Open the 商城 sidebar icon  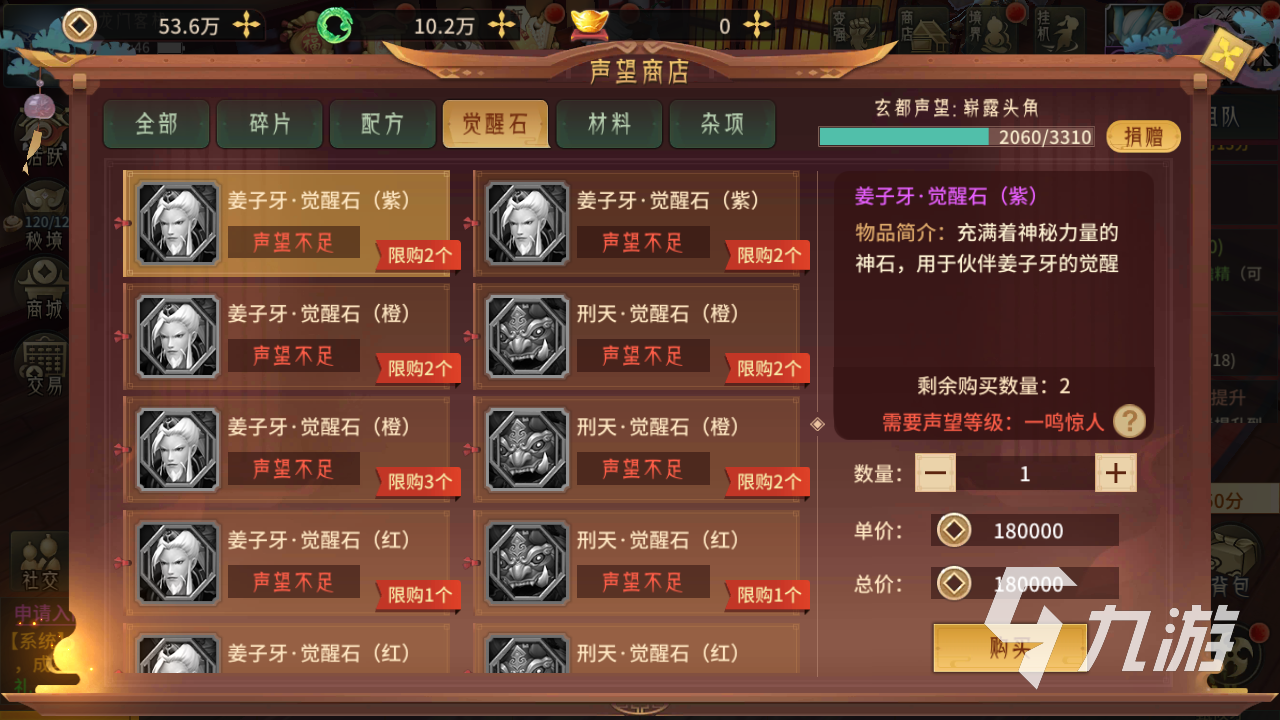click(x=43, y=289)
